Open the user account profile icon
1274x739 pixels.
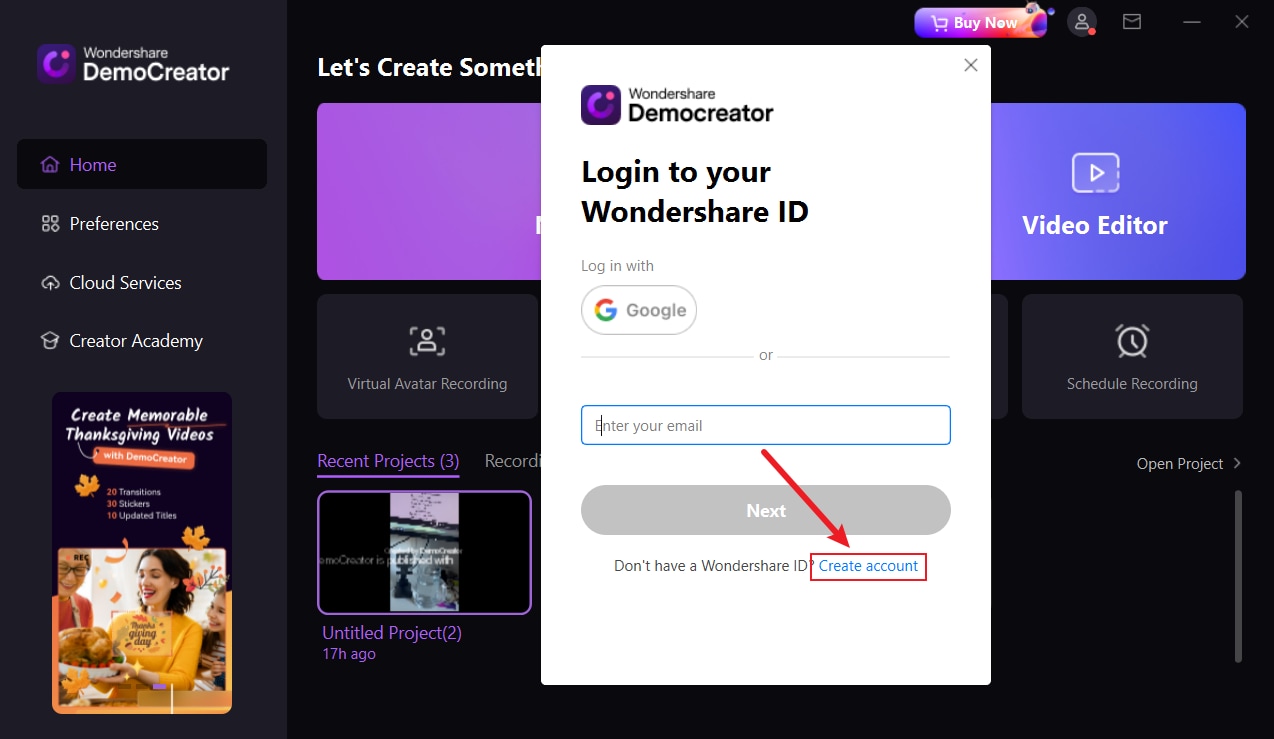(1081, 21)
